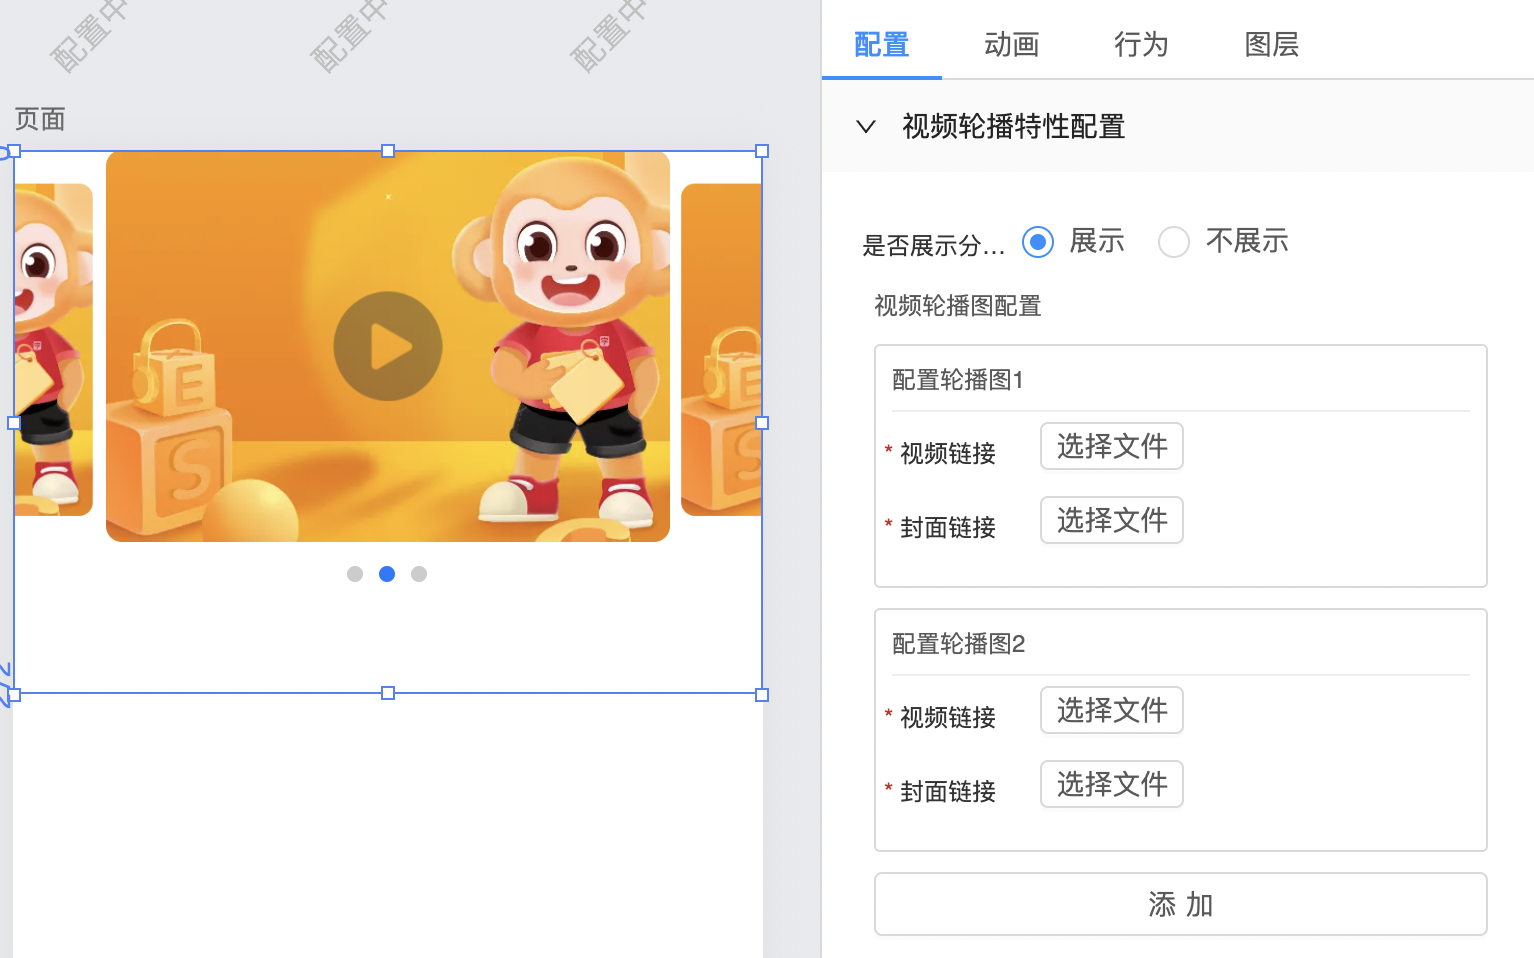
Task: Choose file for 轮播图1 视频链接
Action: pos(1111,446)
